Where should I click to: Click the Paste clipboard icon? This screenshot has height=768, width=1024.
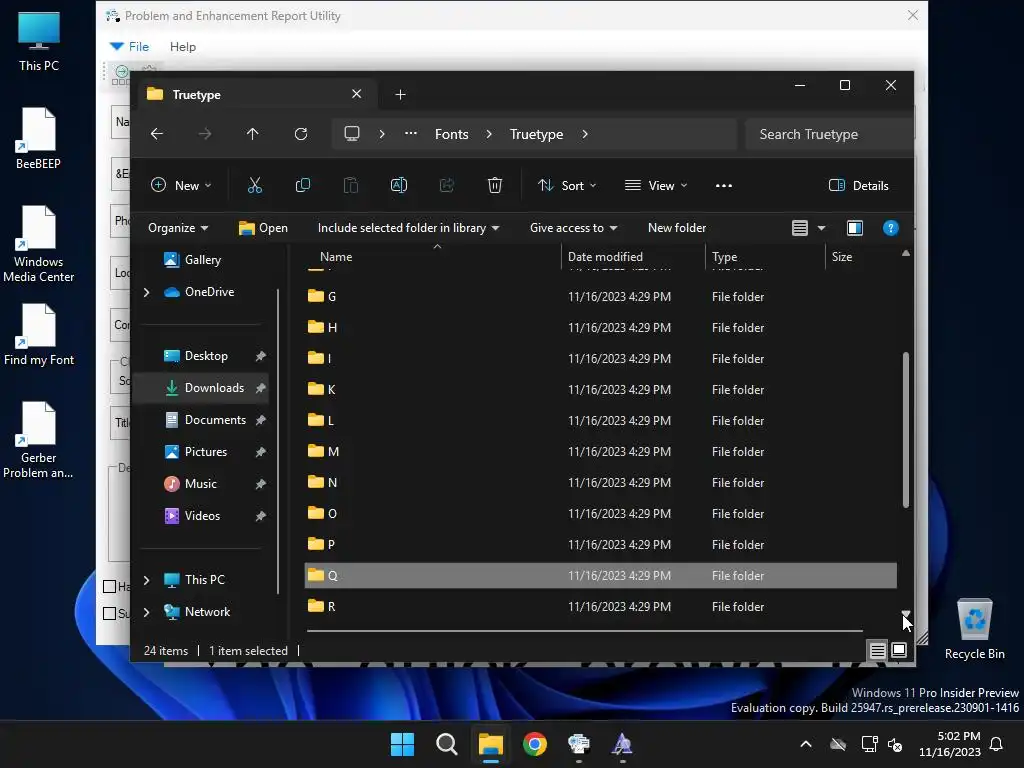(x=351, y=185)
